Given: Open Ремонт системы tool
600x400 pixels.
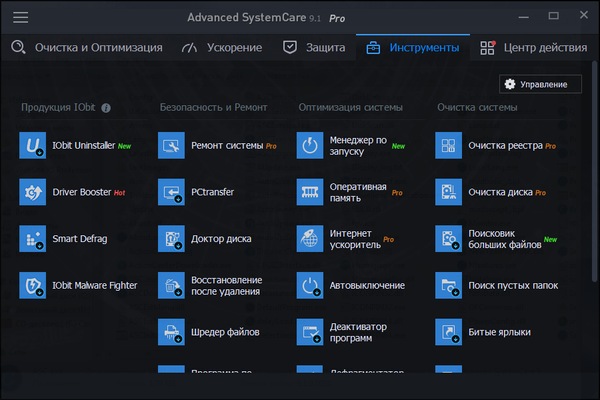Looking at the screenshot, I should point(172,146).
